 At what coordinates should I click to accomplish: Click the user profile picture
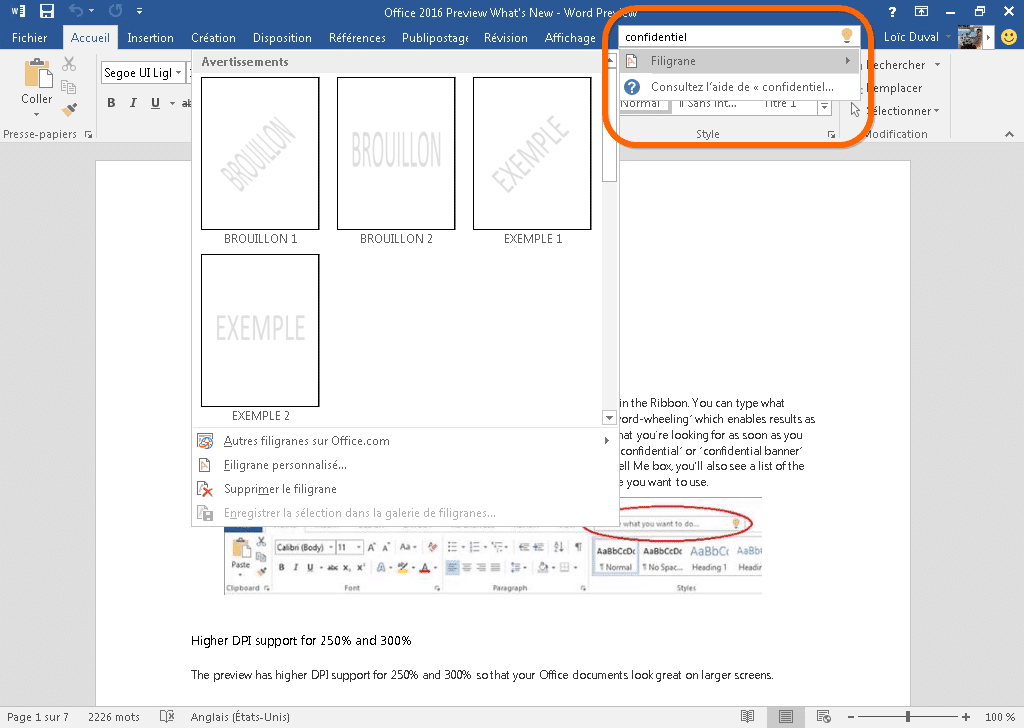pyautogui.click(x=970, y=37)
